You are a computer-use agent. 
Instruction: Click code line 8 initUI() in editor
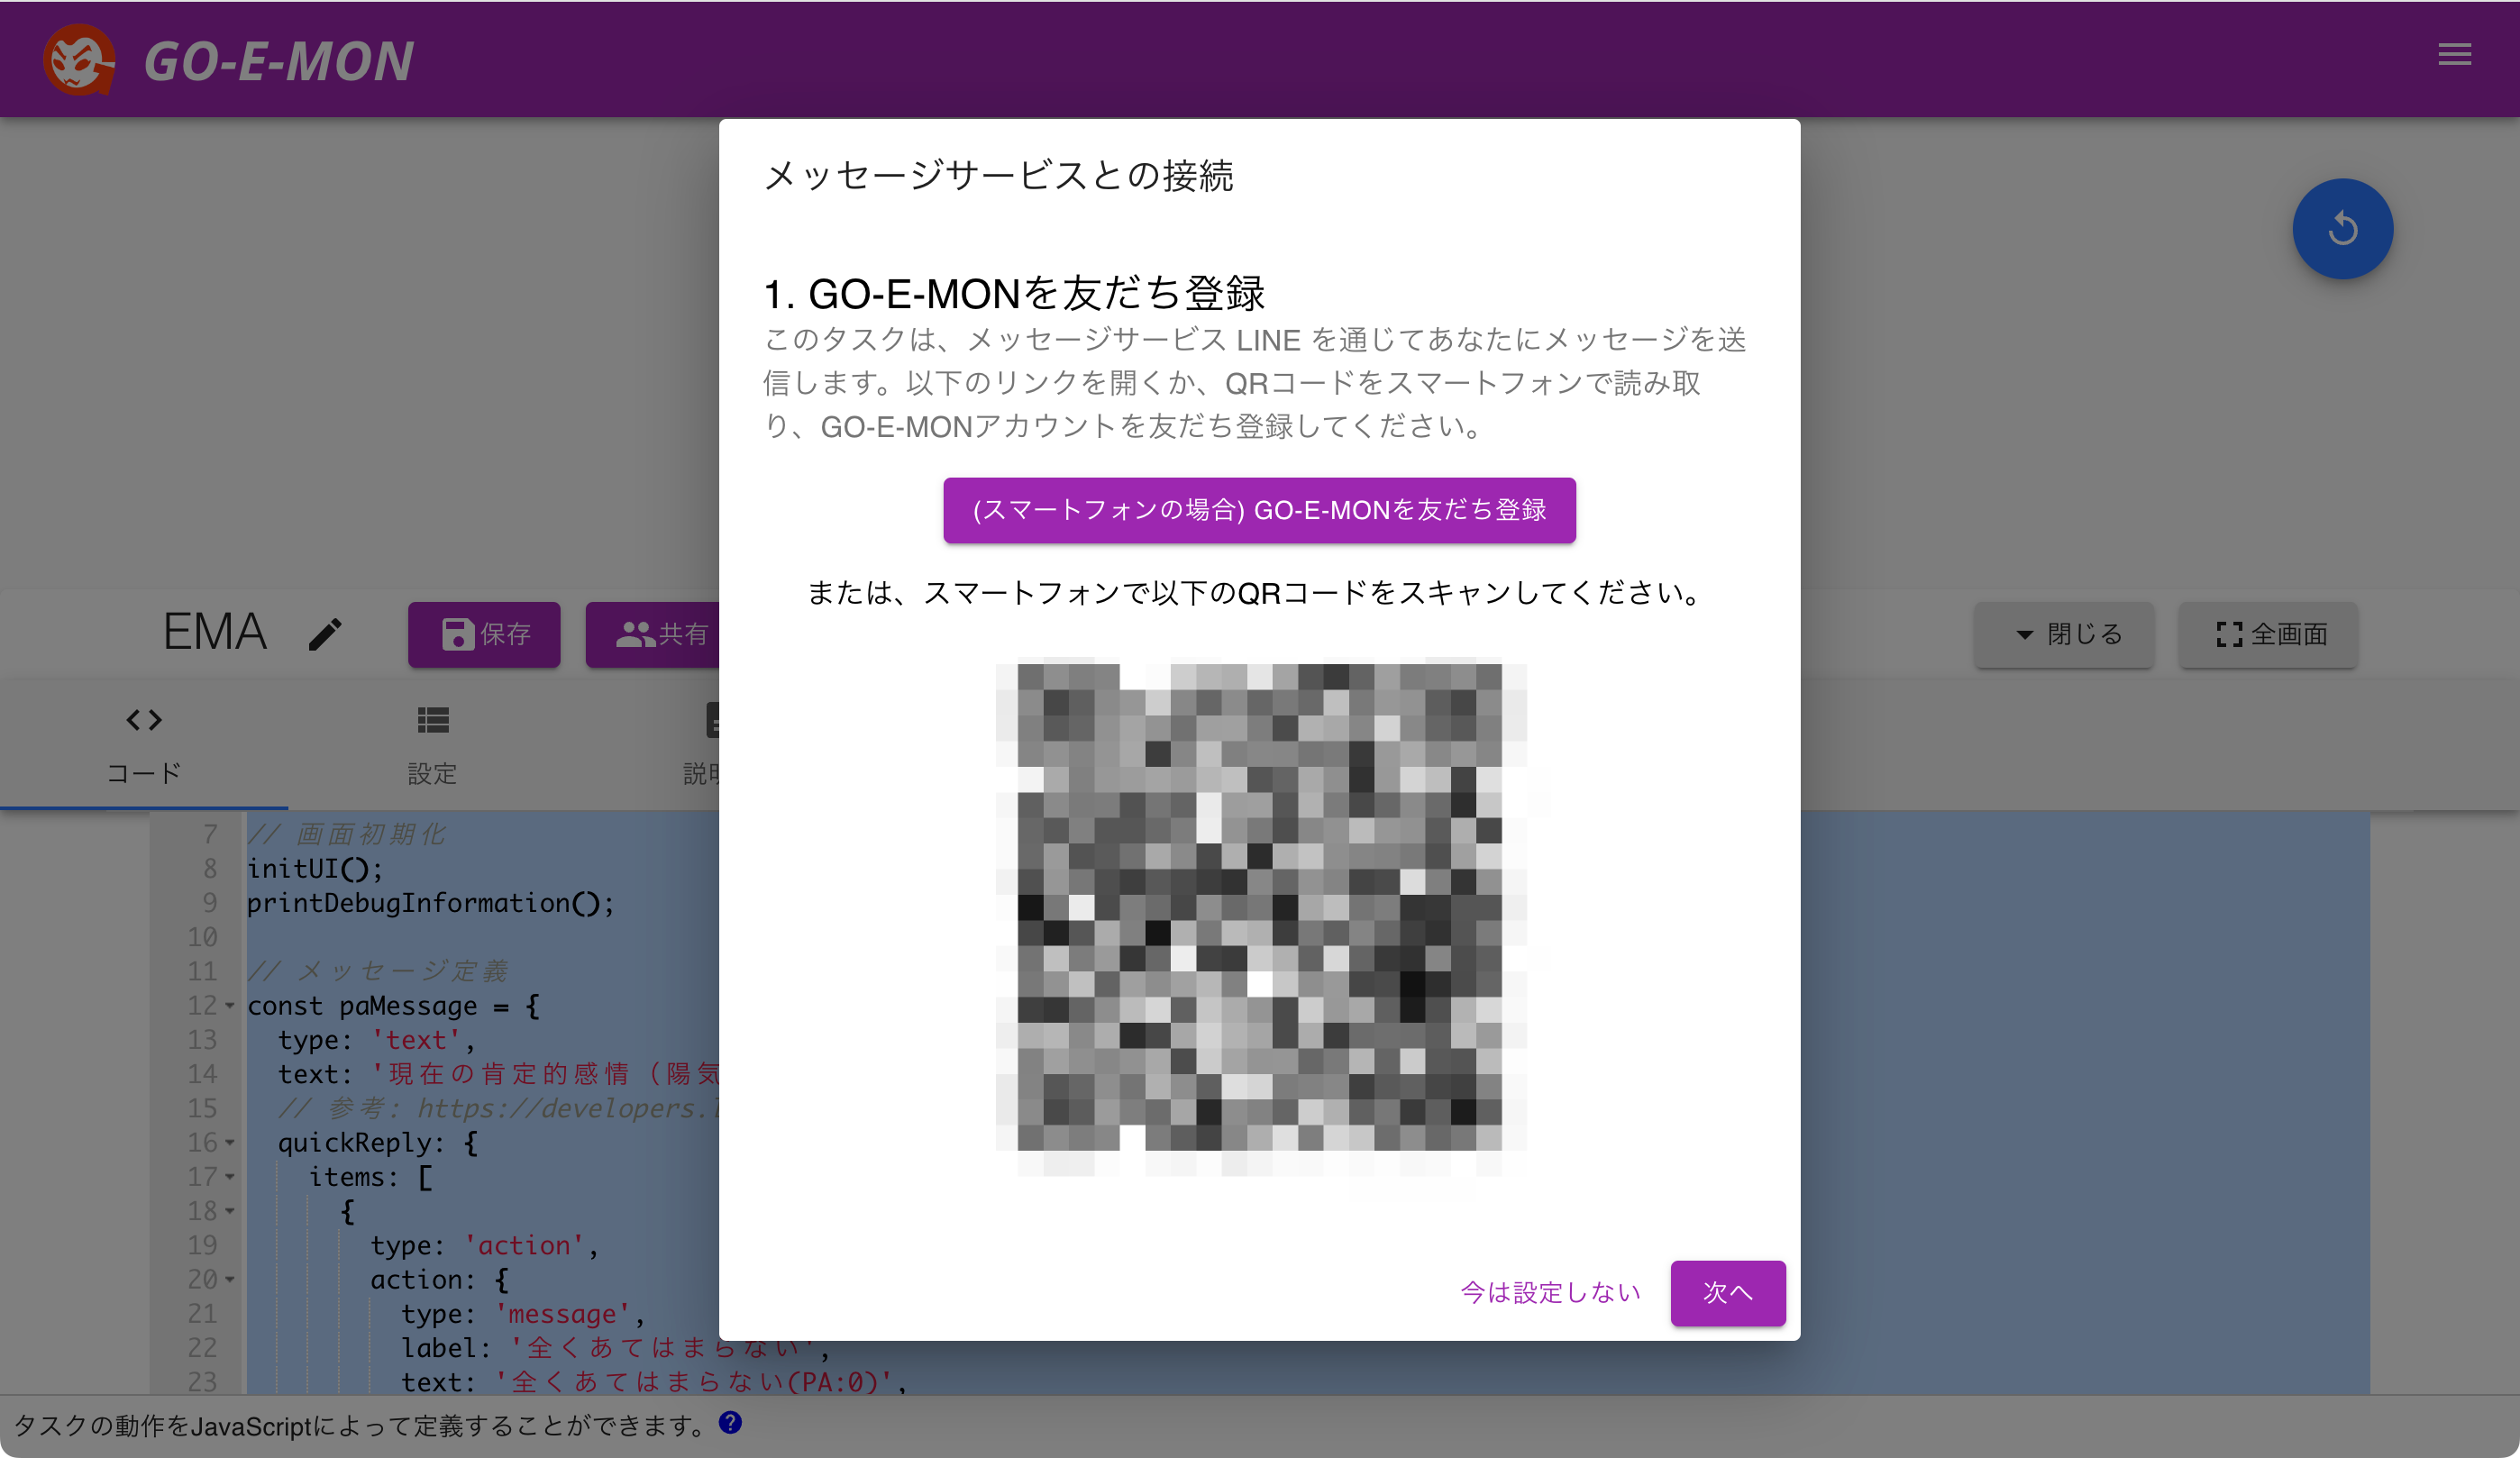click(315, 868)
